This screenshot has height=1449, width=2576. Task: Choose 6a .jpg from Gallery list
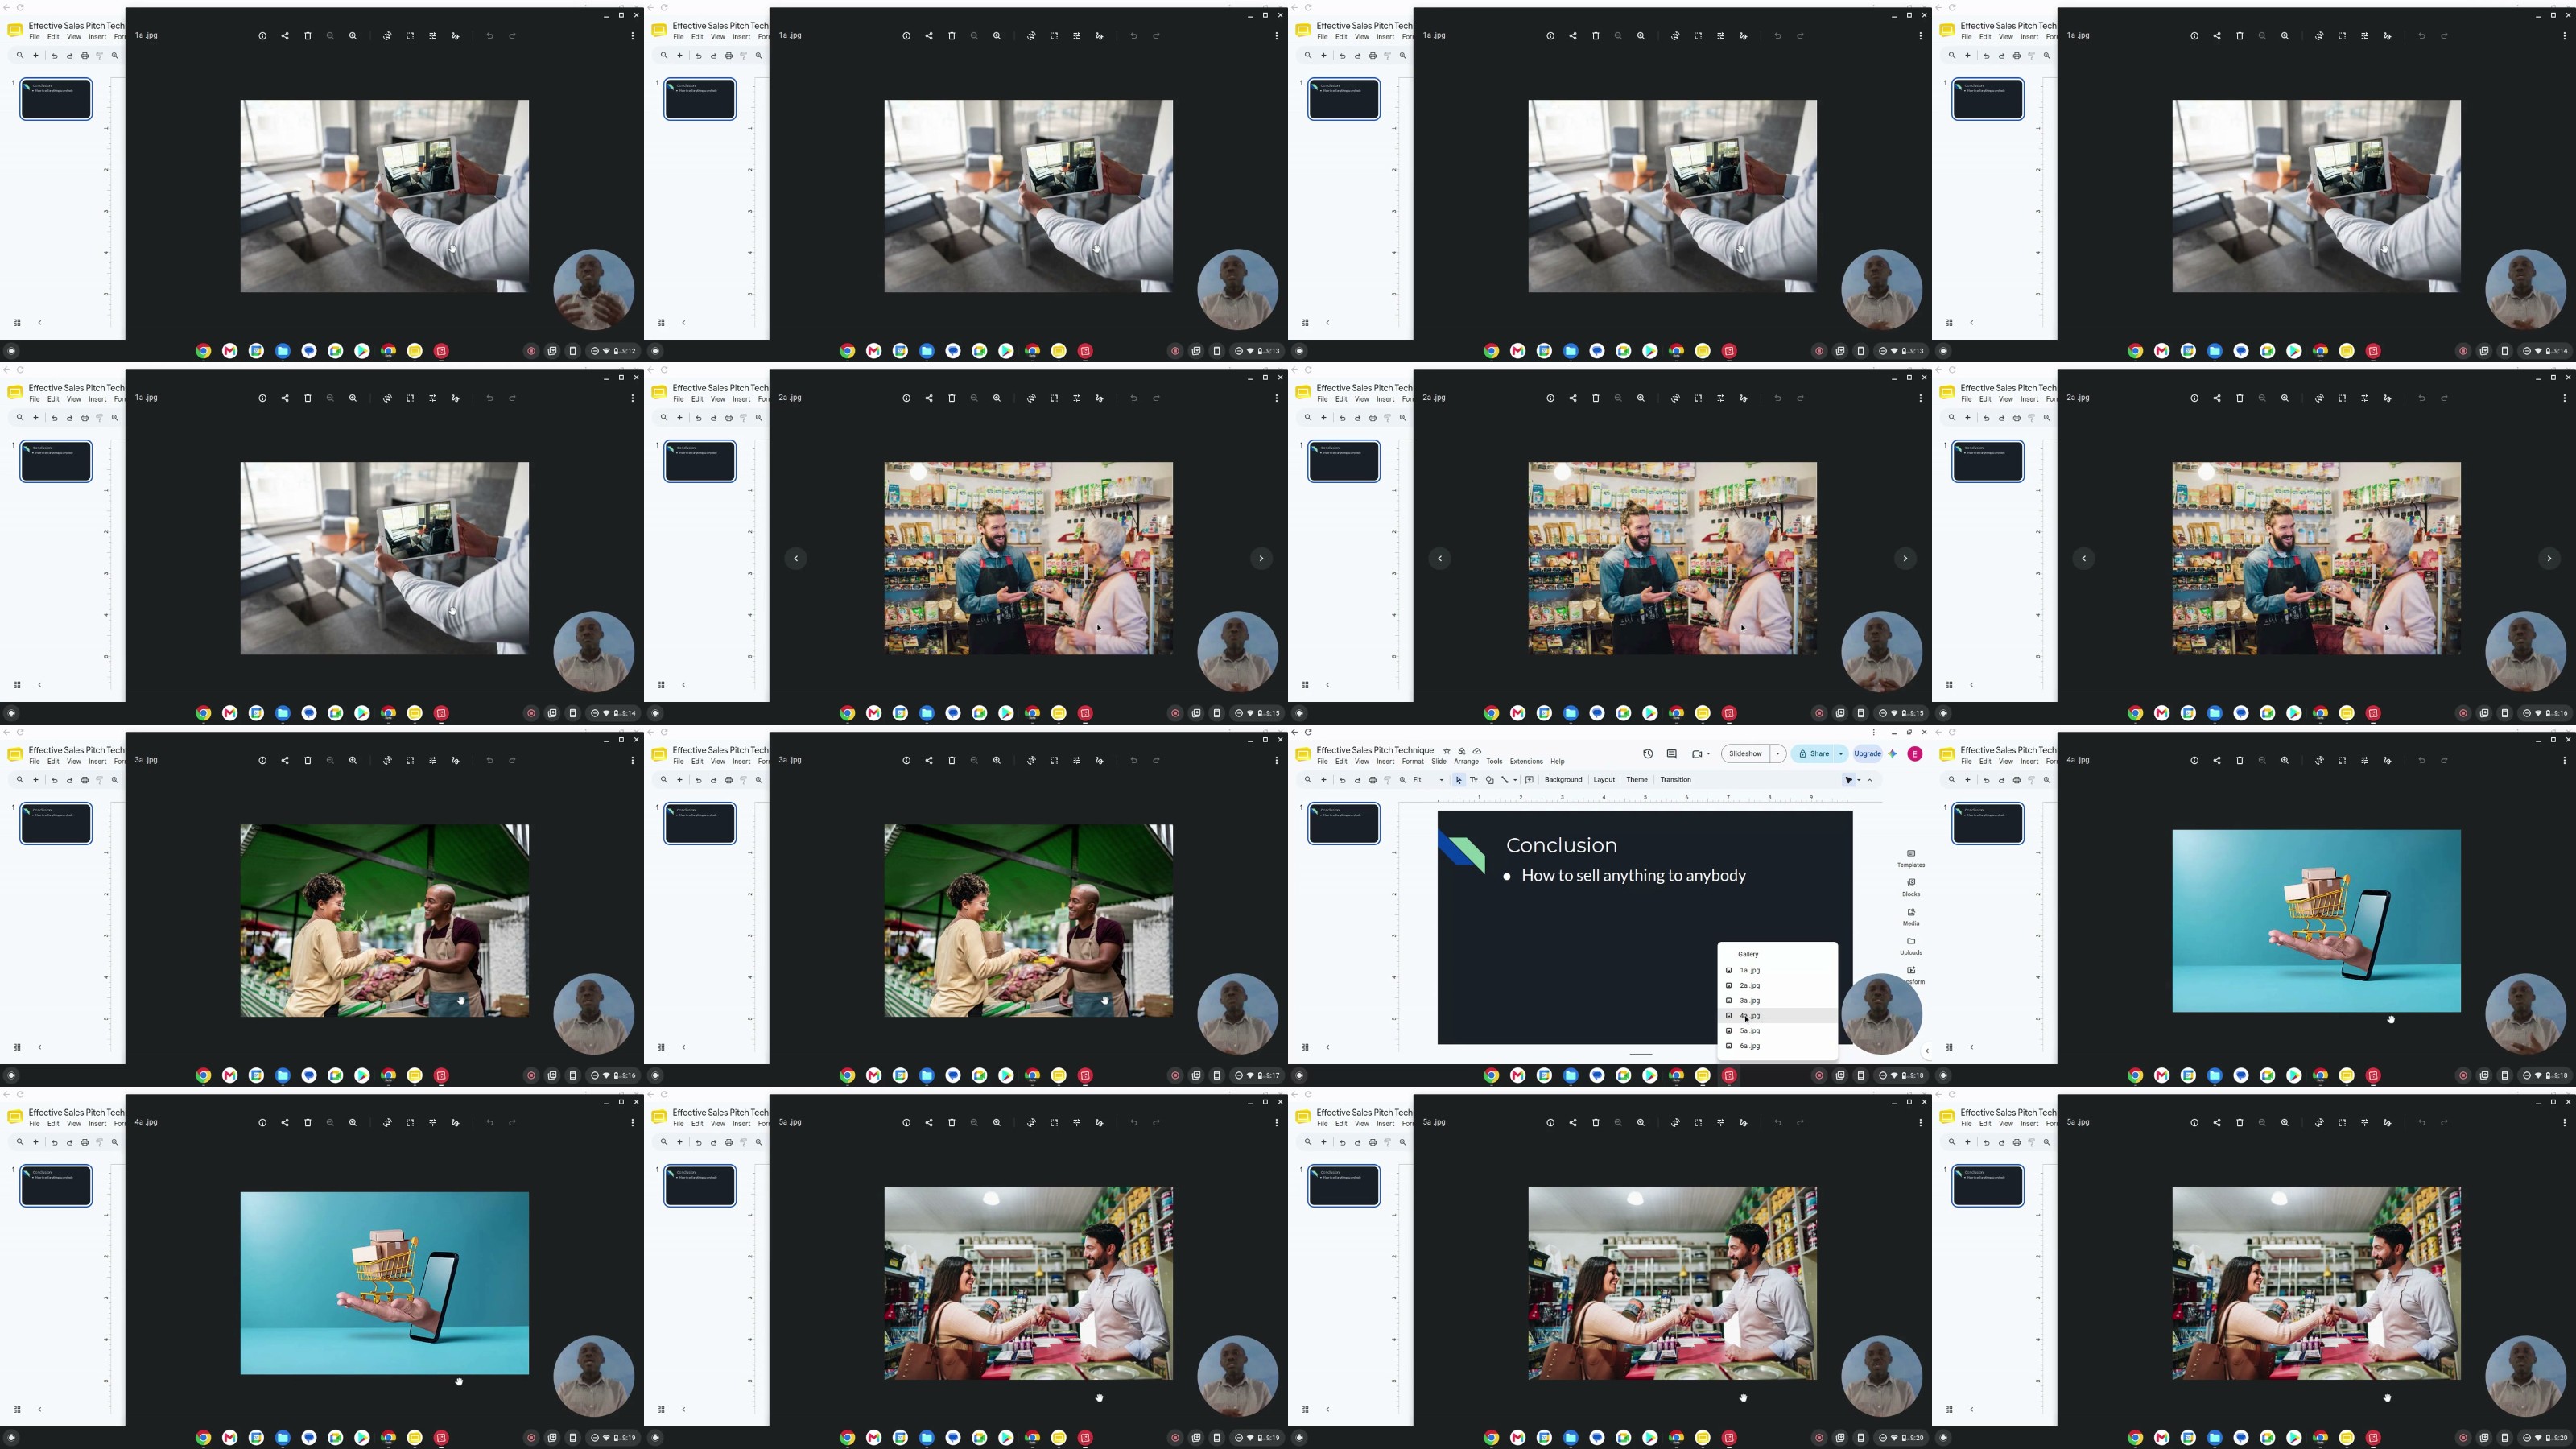[1777, 1046]
